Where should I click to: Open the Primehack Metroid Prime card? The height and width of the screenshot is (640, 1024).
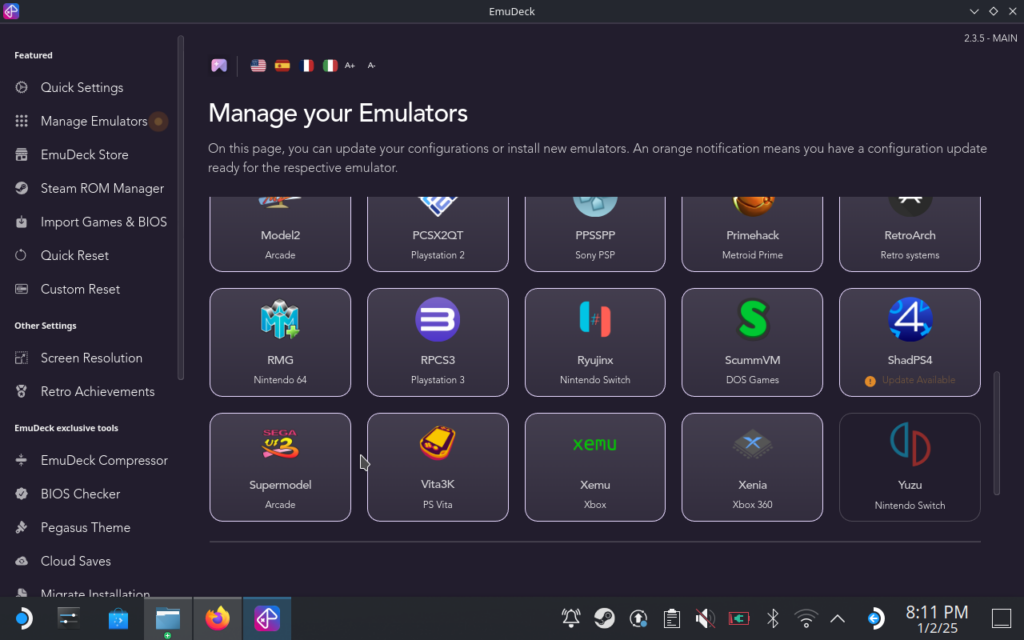(752, 234)
